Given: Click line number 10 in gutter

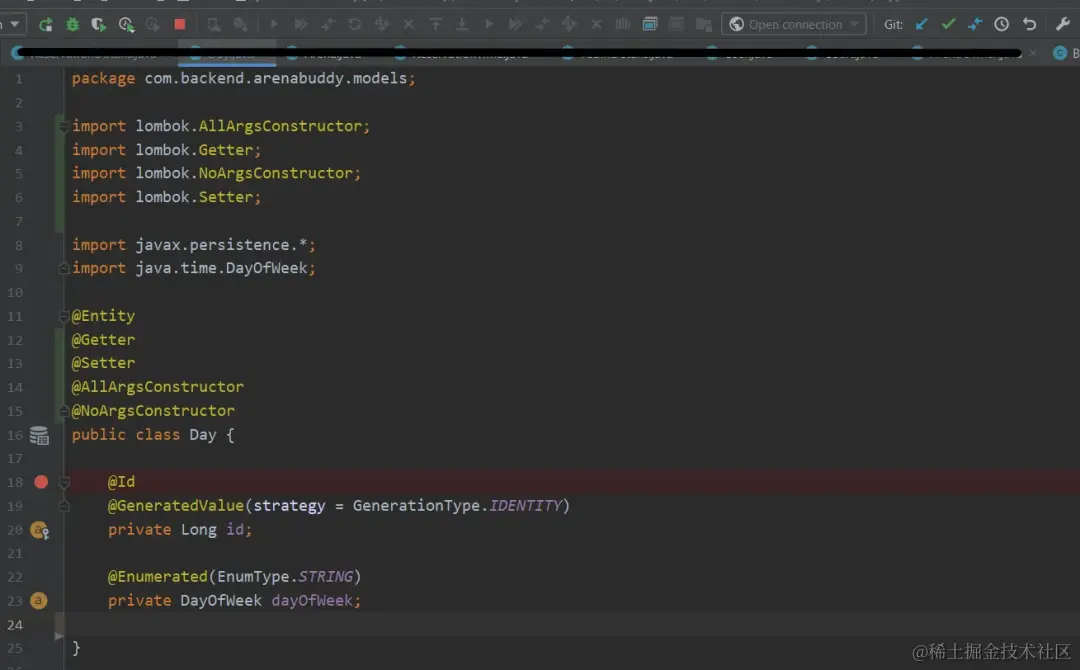Looking at the screenshot, I should [15, 293].
